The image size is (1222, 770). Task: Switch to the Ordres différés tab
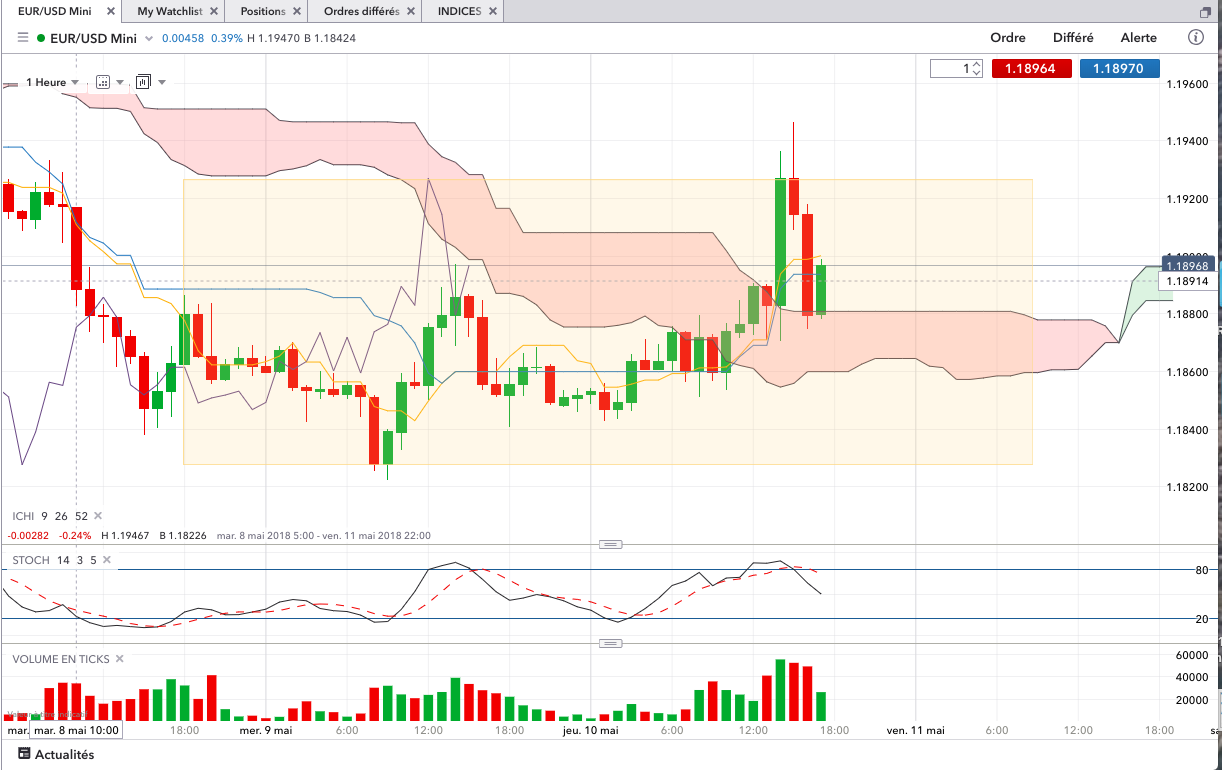[361, 12]
